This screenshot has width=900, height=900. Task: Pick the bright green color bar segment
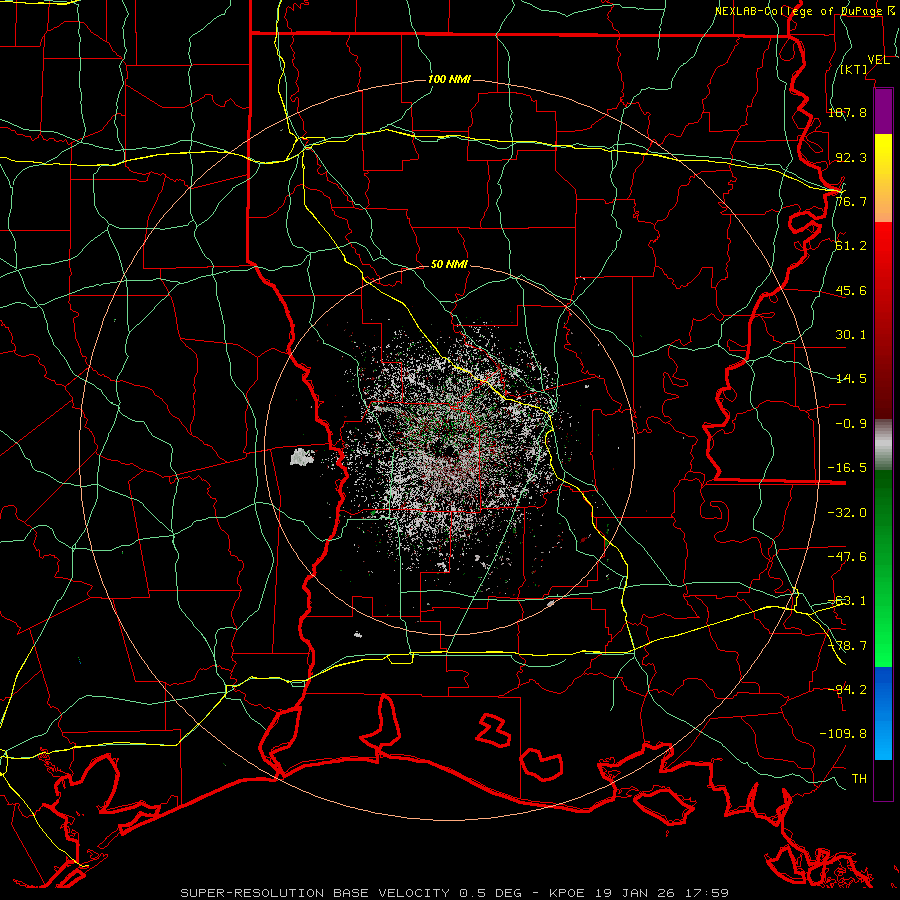tap(883, 637)
